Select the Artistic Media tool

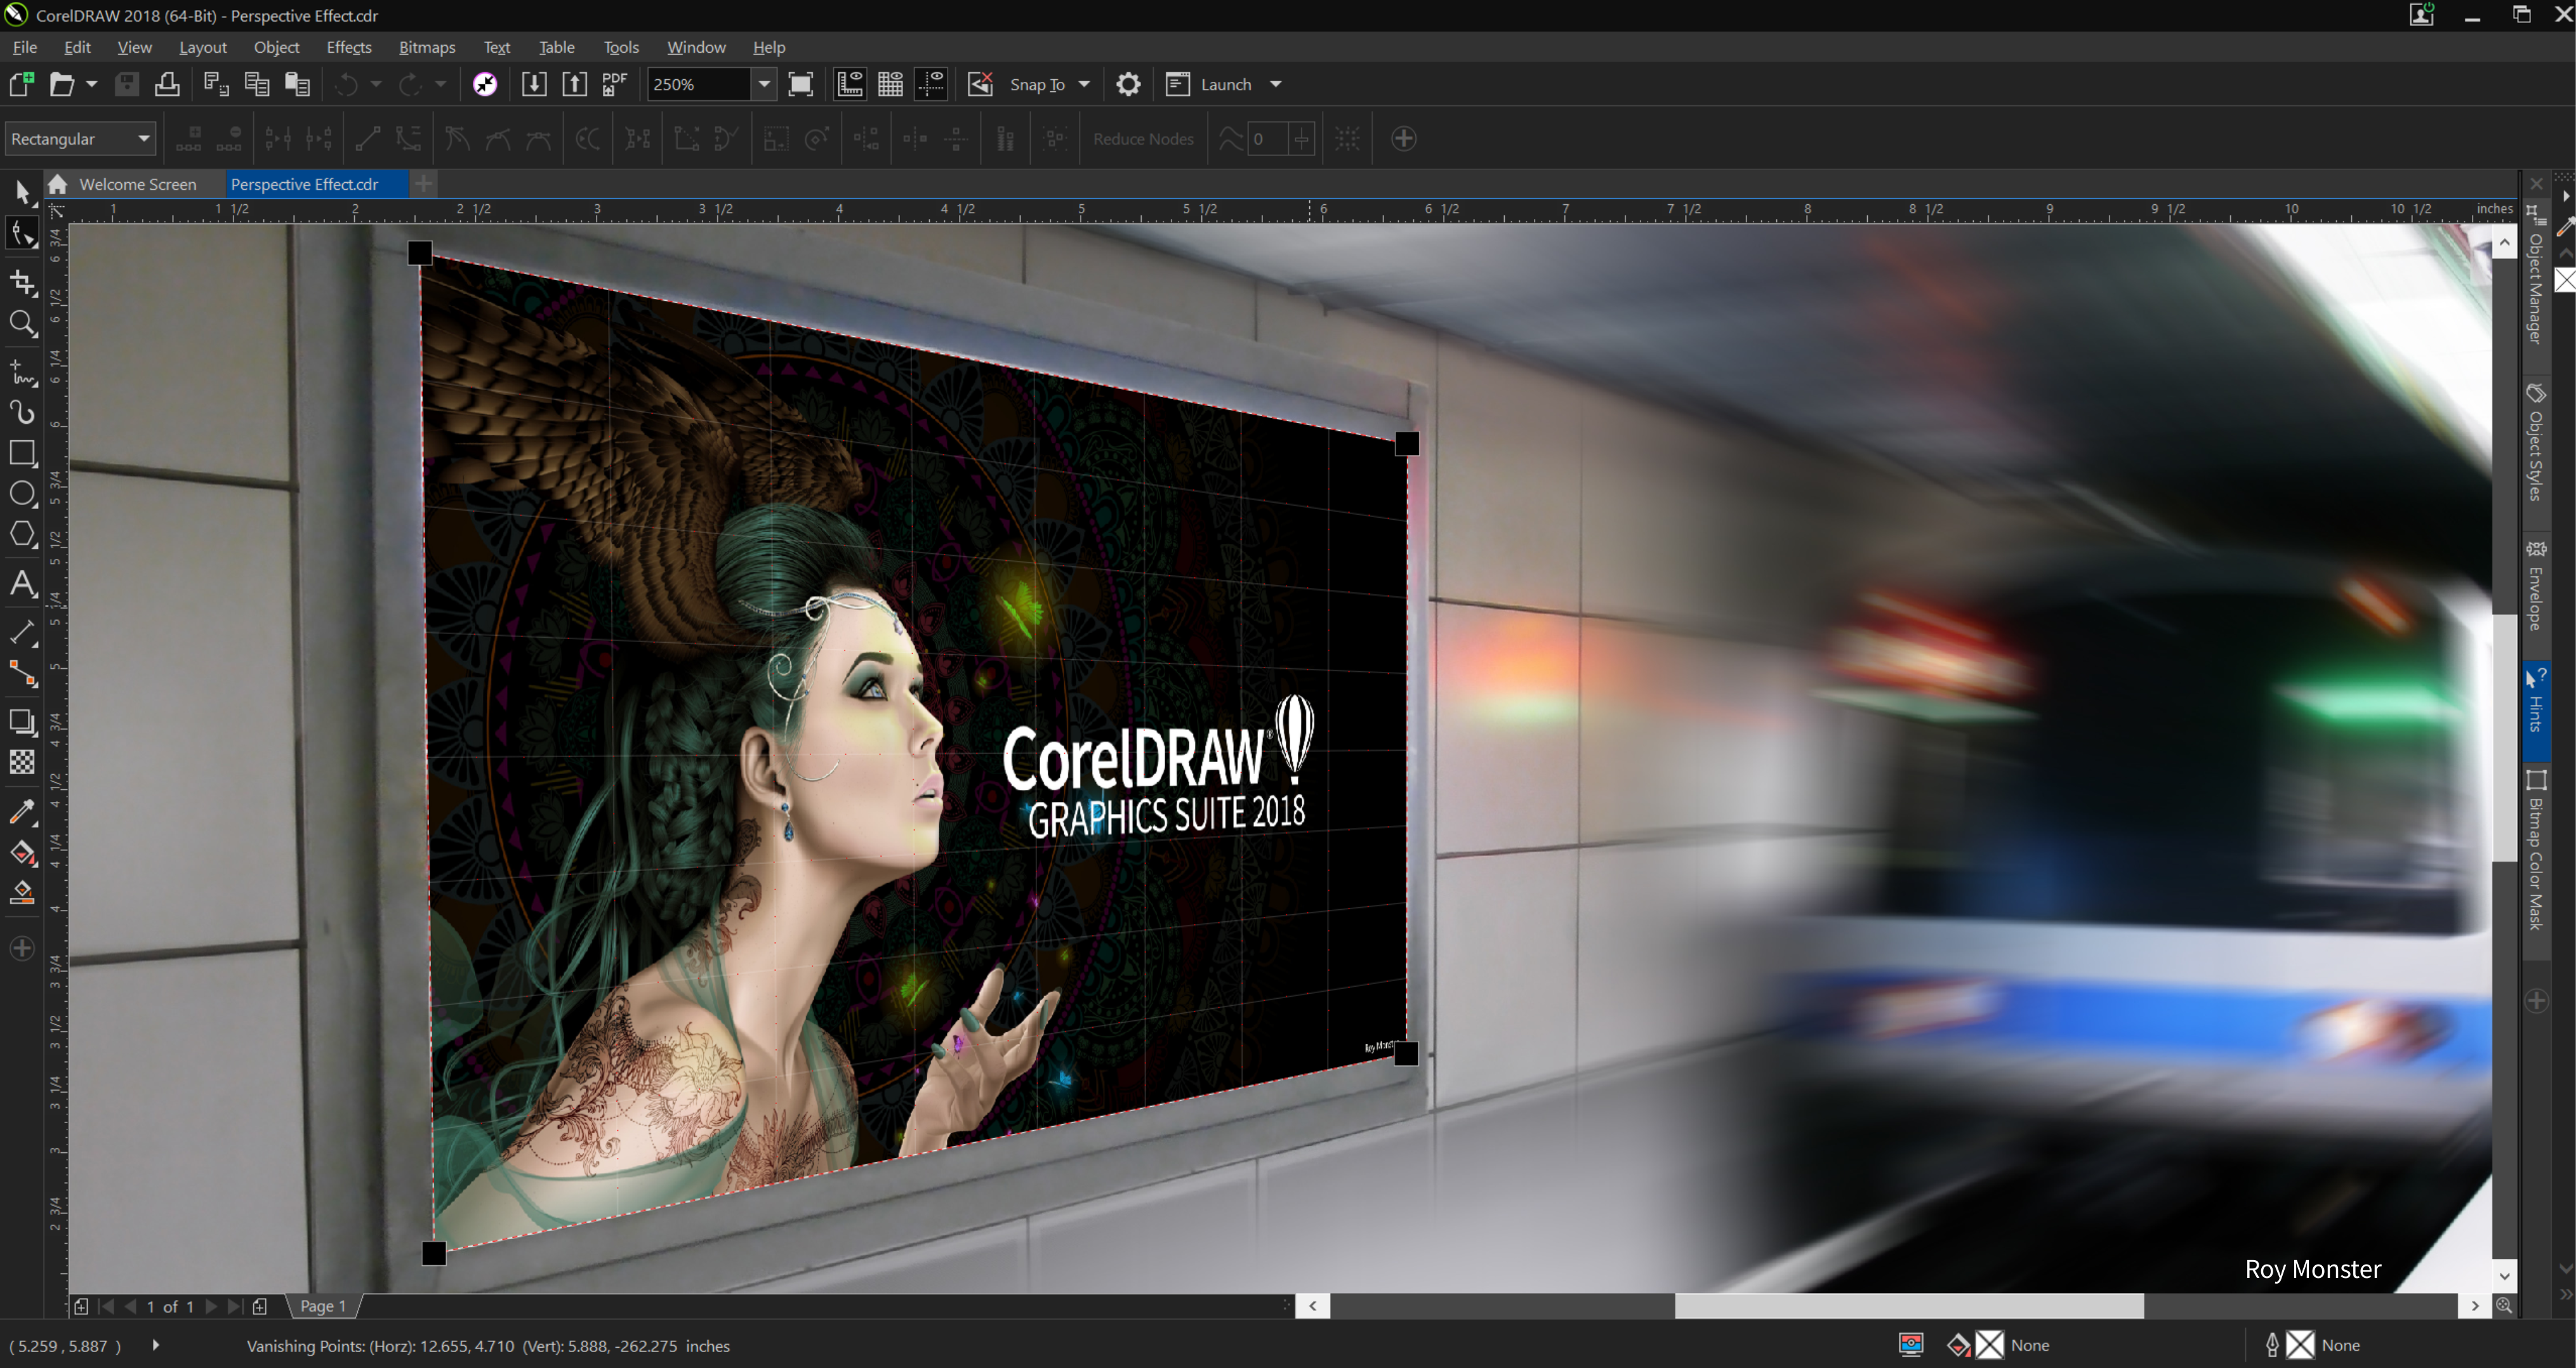click(22, 412)
